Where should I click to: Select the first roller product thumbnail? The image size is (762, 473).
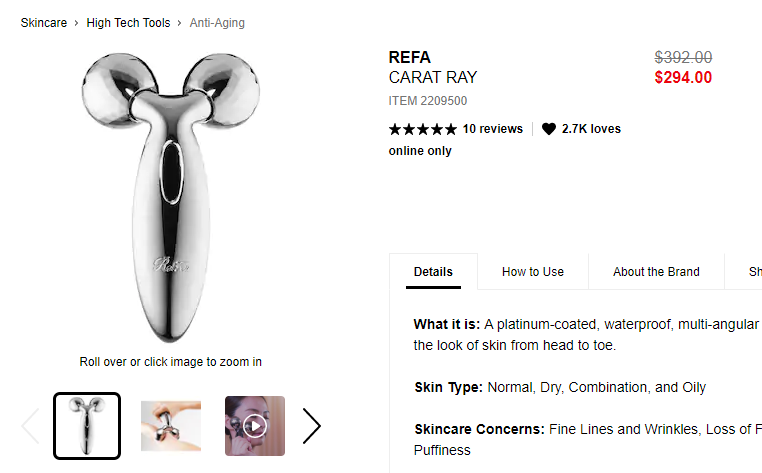coord(87,426)
